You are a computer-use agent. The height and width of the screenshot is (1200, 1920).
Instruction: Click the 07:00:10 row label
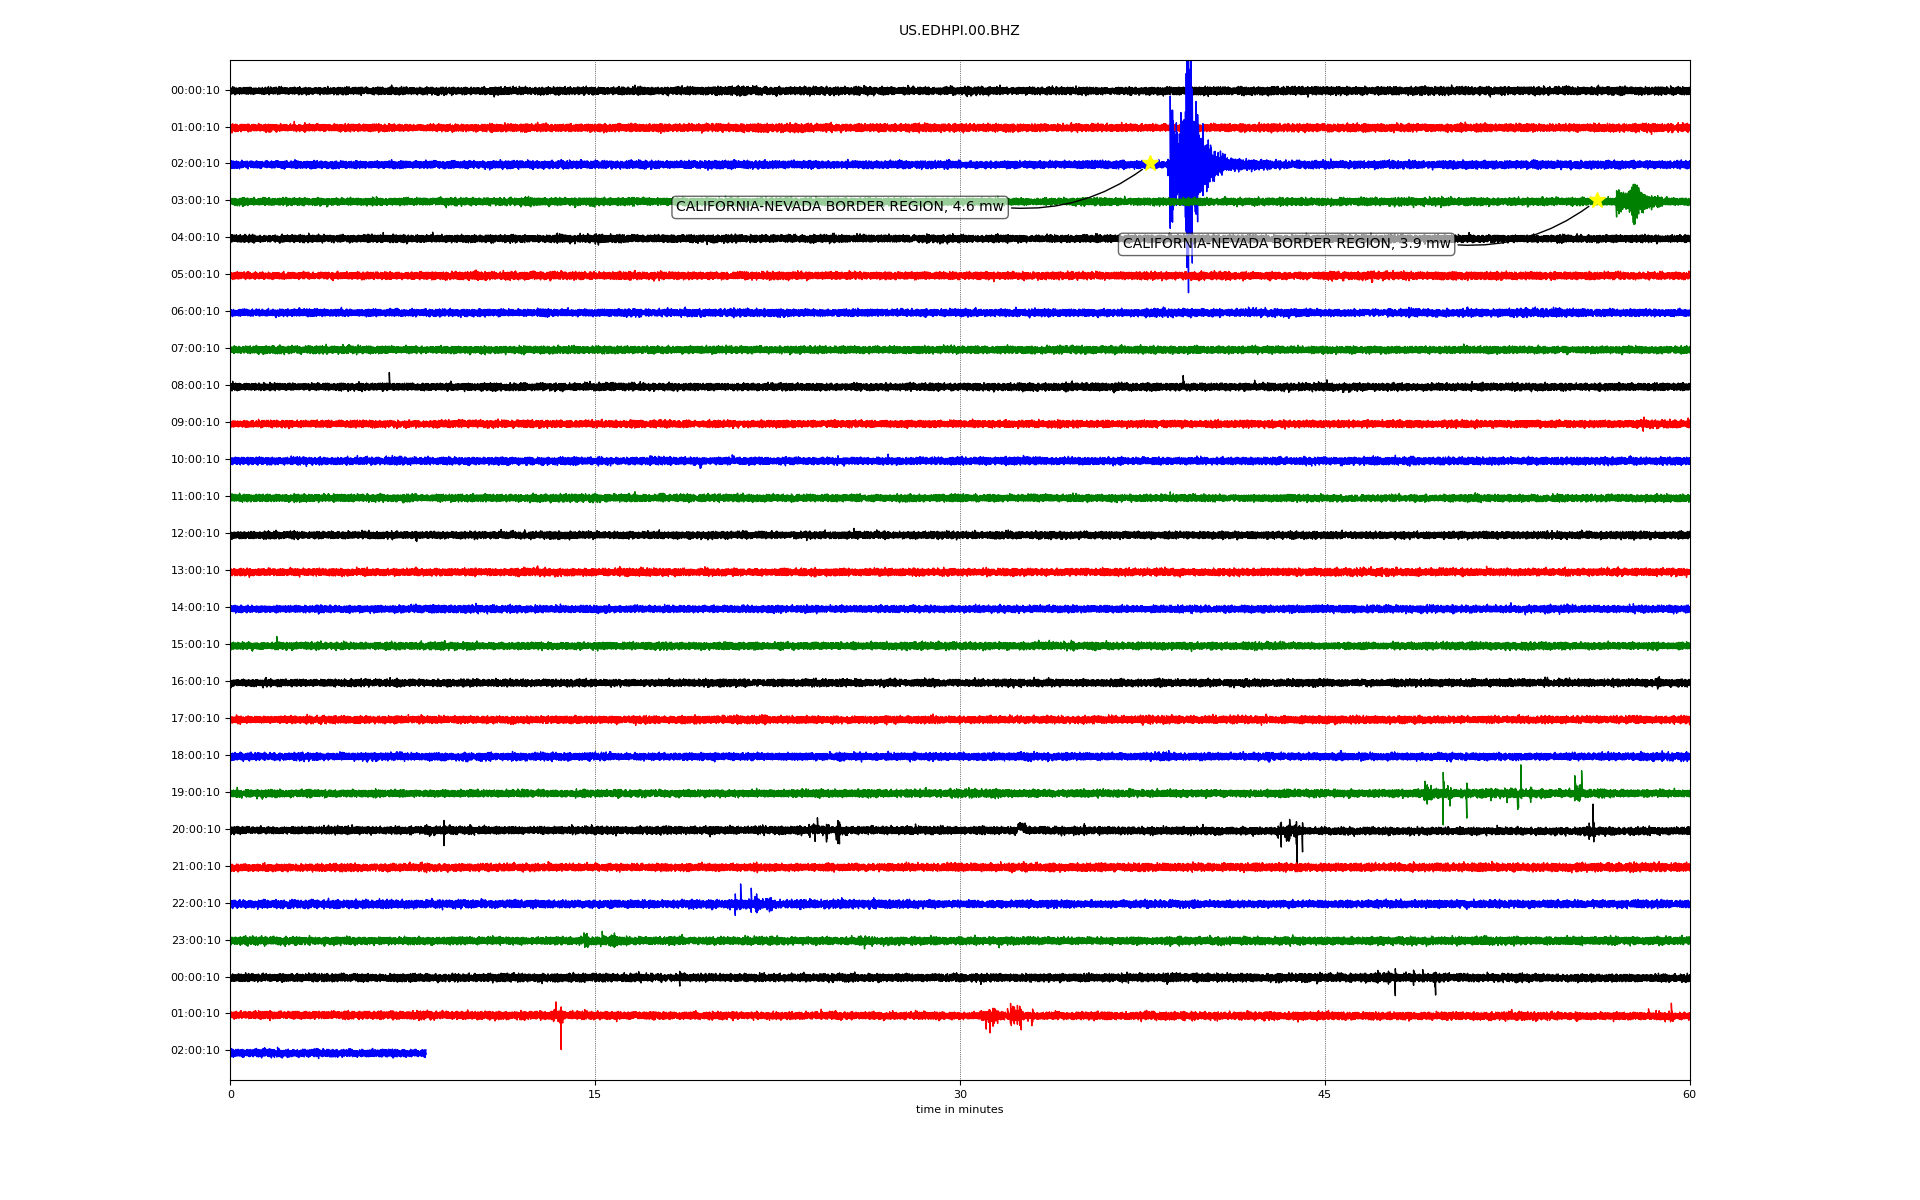coord(195,349)
